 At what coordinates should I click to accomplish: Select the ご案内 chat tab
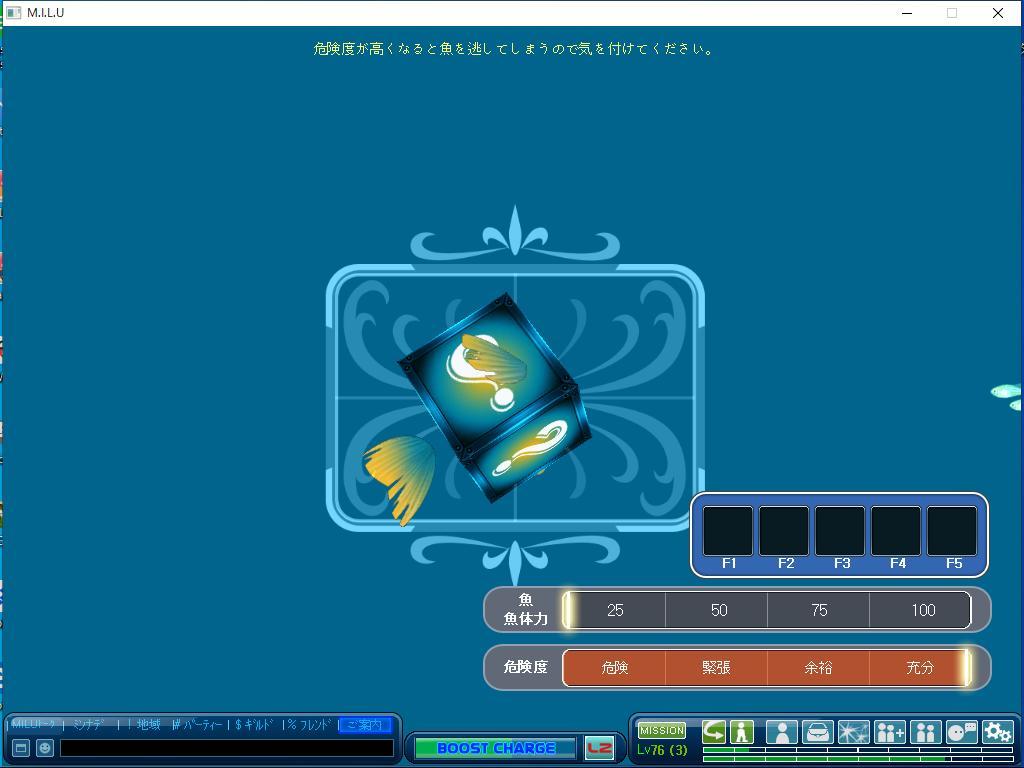[x=364, y=725]
